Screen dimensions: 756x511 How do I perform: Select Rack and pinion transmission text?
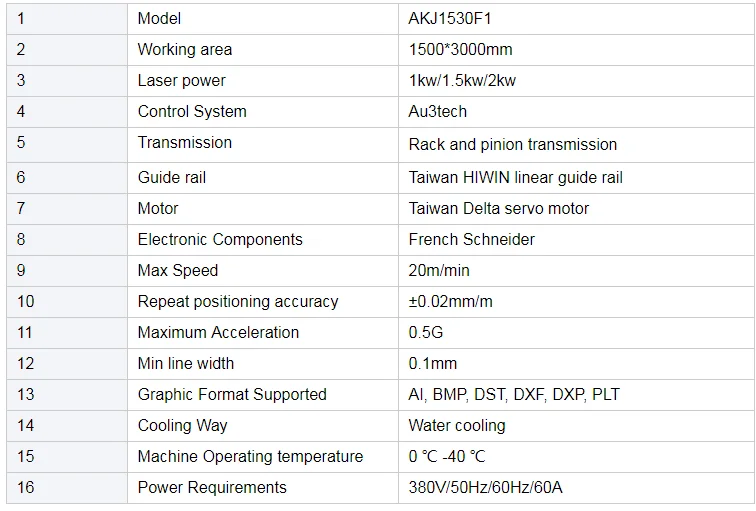tap(513, 144)
